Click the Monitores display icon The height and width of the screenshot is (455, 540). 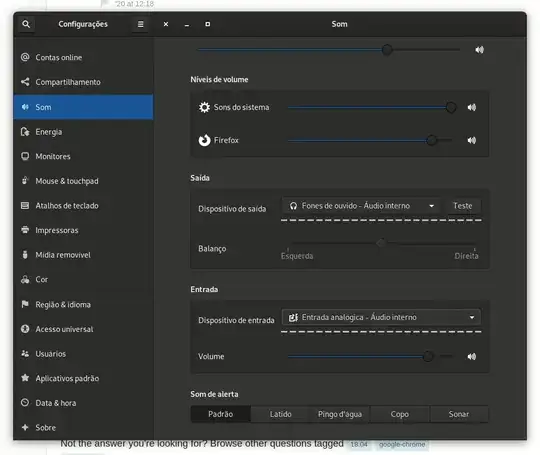click(x=25, y=156)
